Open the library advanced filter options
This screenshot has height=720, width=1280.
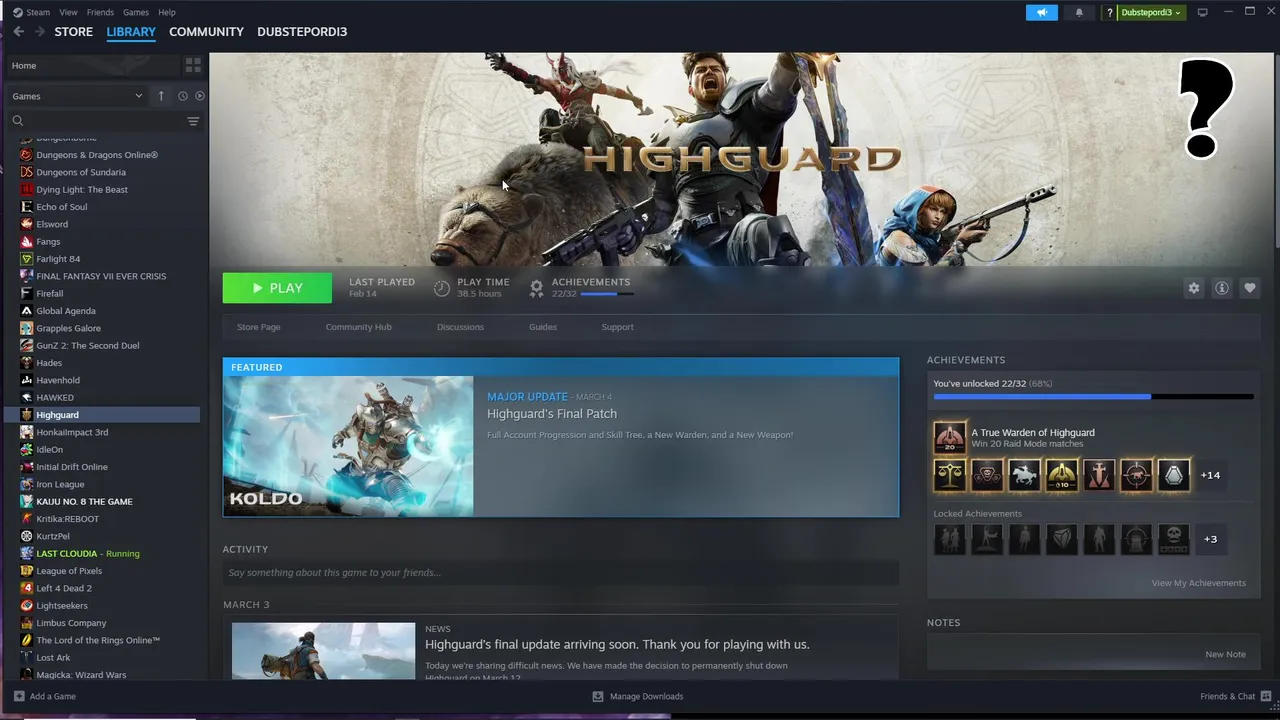pyautogui.click(x=193, y=121)
